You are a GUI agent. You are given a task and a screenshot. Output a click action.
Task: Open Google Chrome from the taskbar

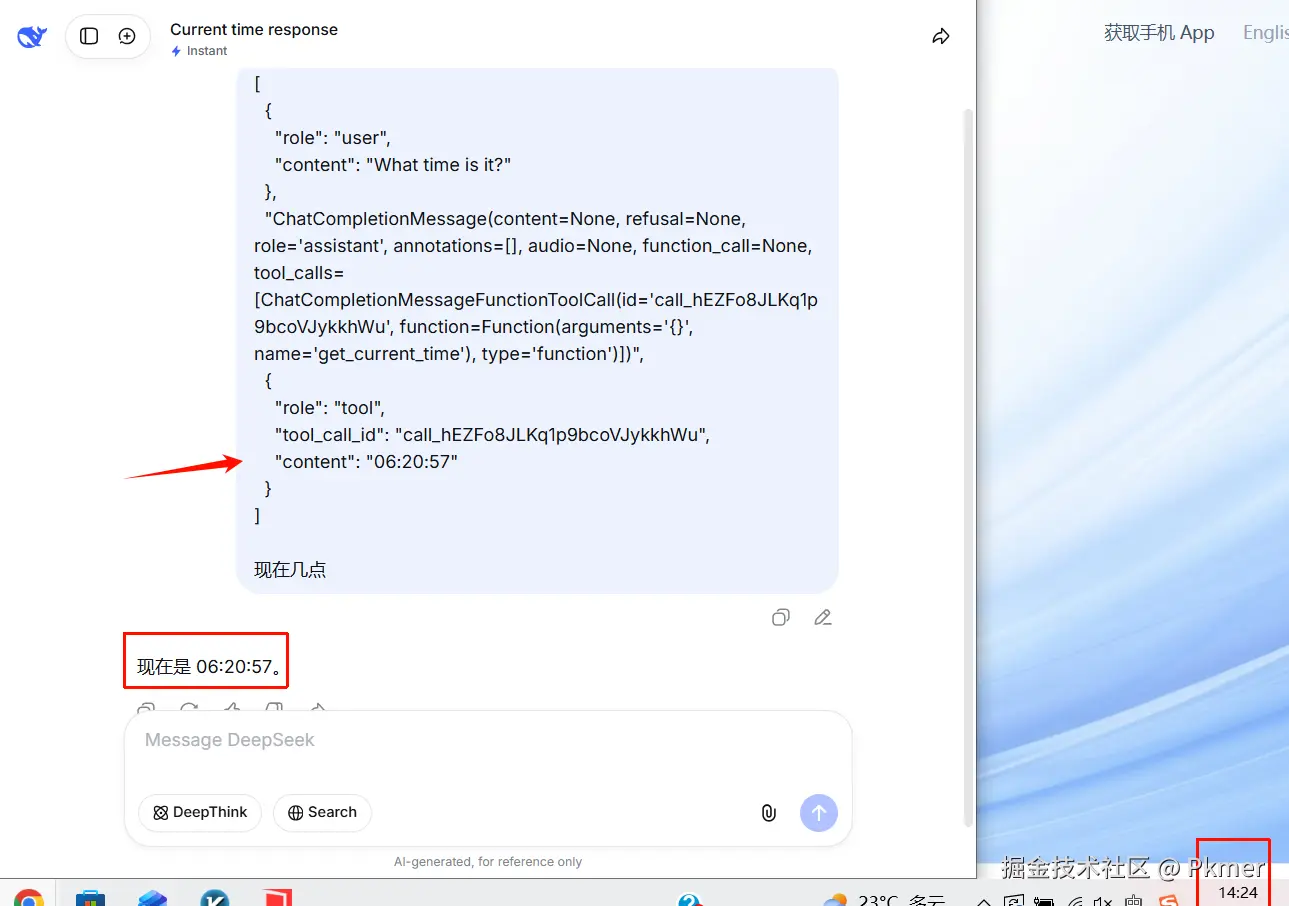click(29, 897)
